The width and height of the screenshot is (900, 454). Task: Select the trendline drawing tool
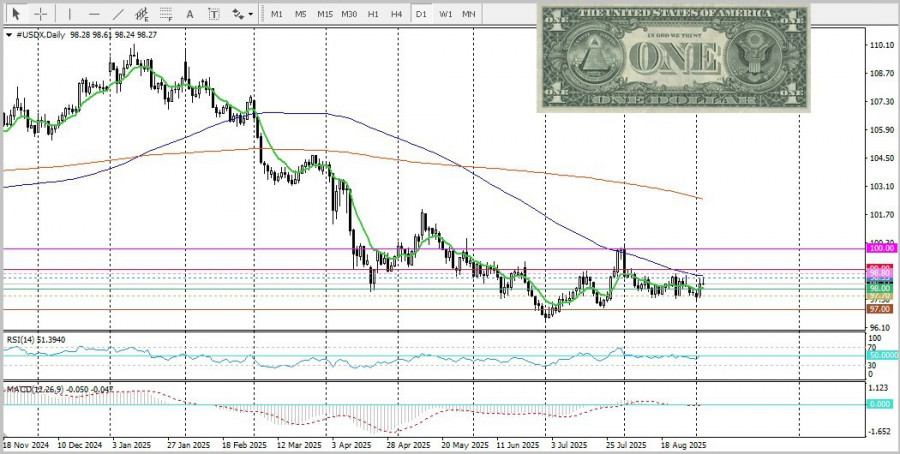118,13
